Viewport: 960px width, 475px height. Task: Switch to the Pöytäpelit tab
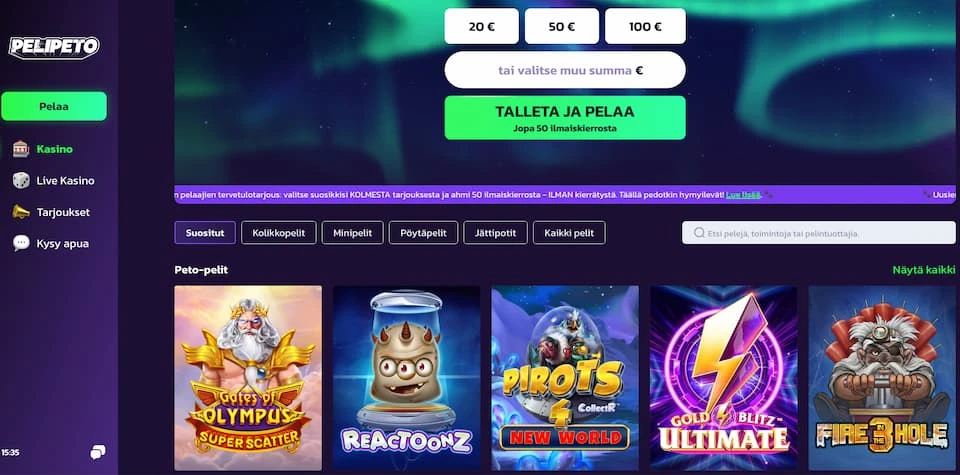(423, 233)
